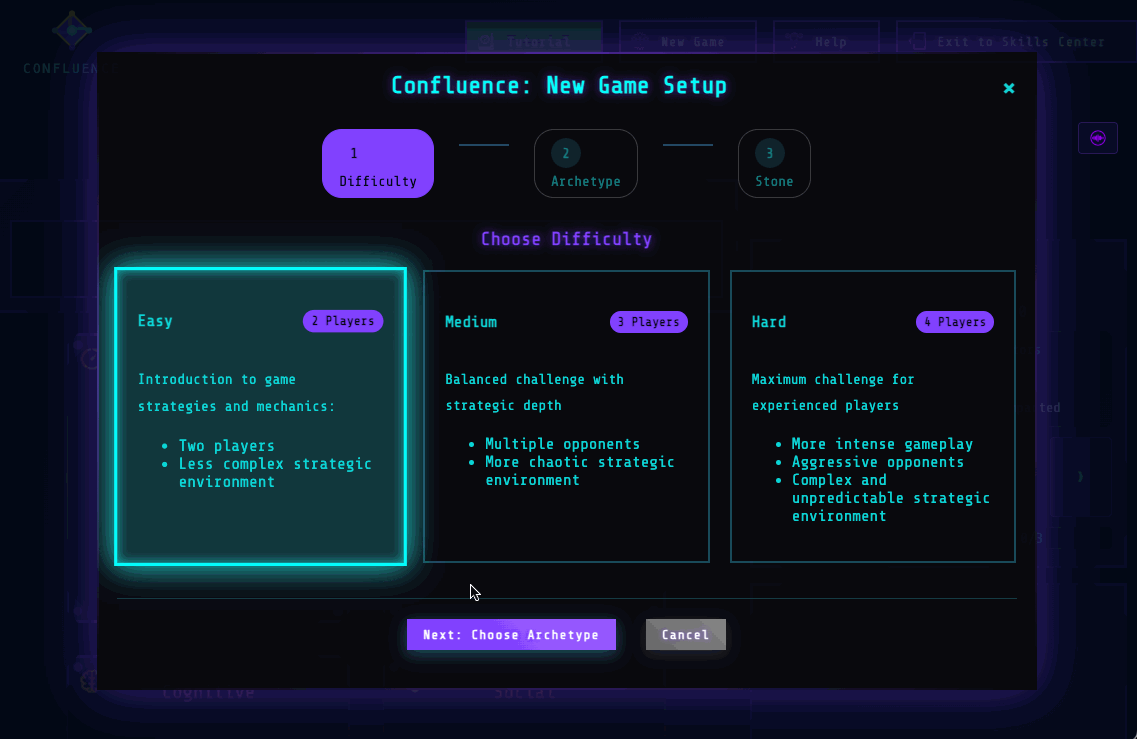
Task: Click the 4 Players badge on Hard
Action: tap(954, 322)
